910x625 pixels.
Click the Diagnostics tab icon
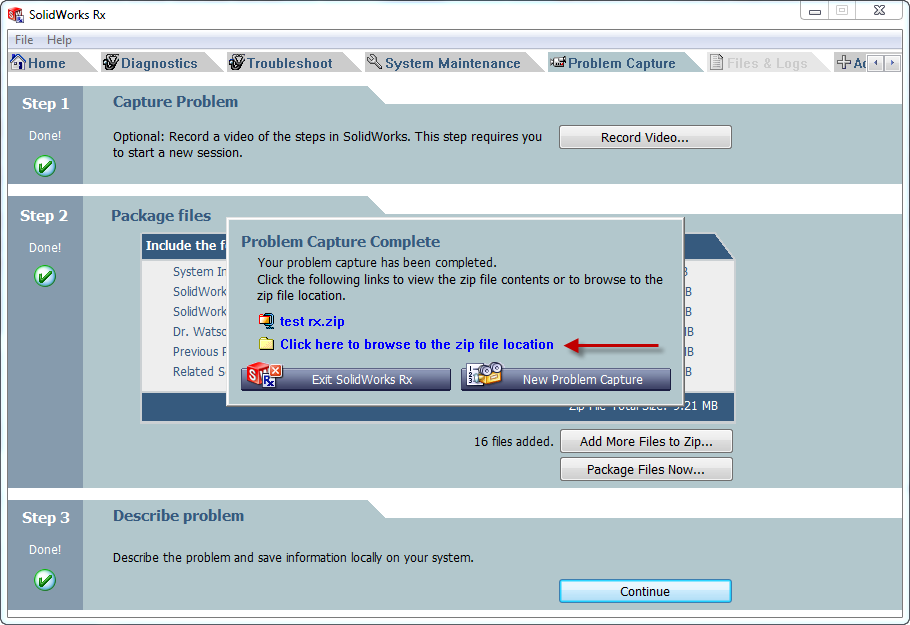click(x=111, y=62)
